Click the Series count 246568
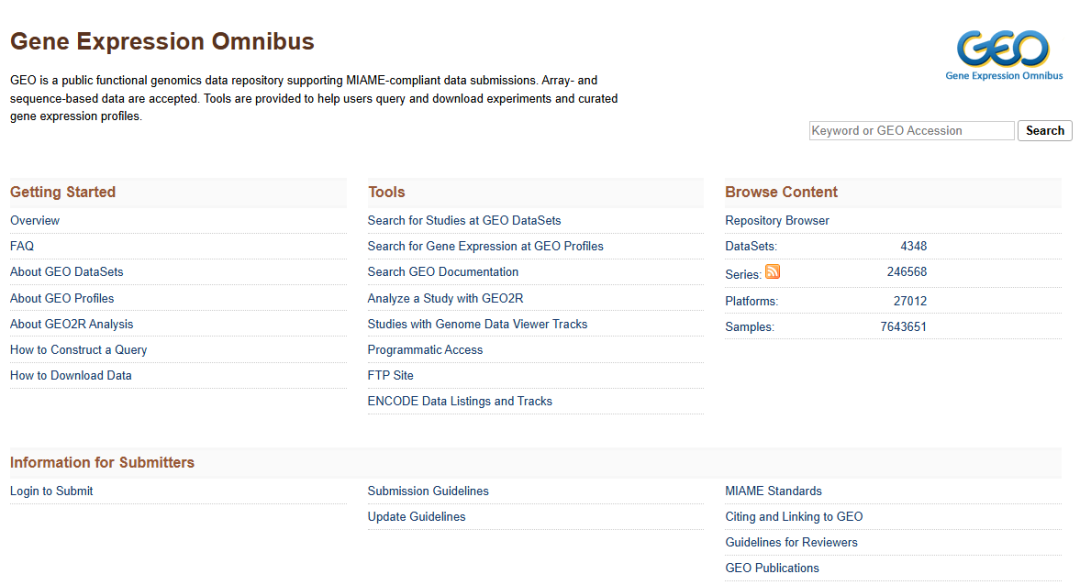This screenshot has height=585, width=1080. (906, 271)
